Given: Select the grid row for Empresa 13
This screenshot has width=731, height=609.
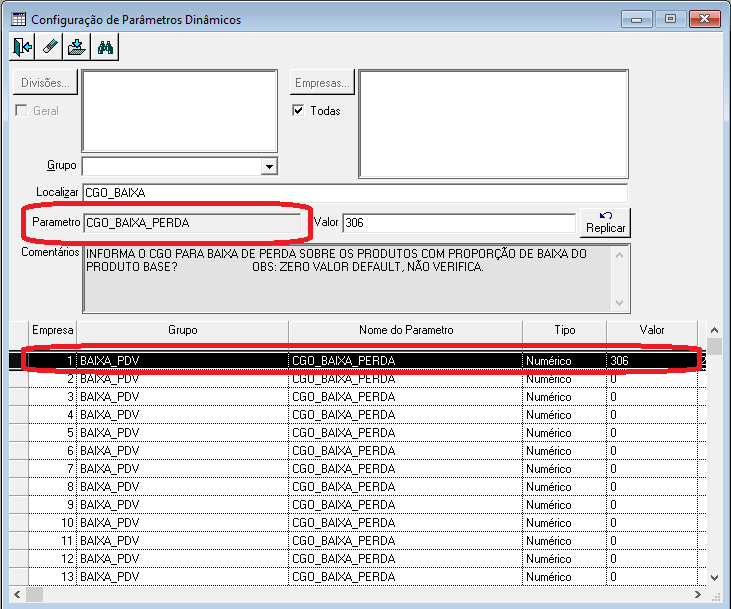Looking at the screenshot, I should click(x=358, y=576).
